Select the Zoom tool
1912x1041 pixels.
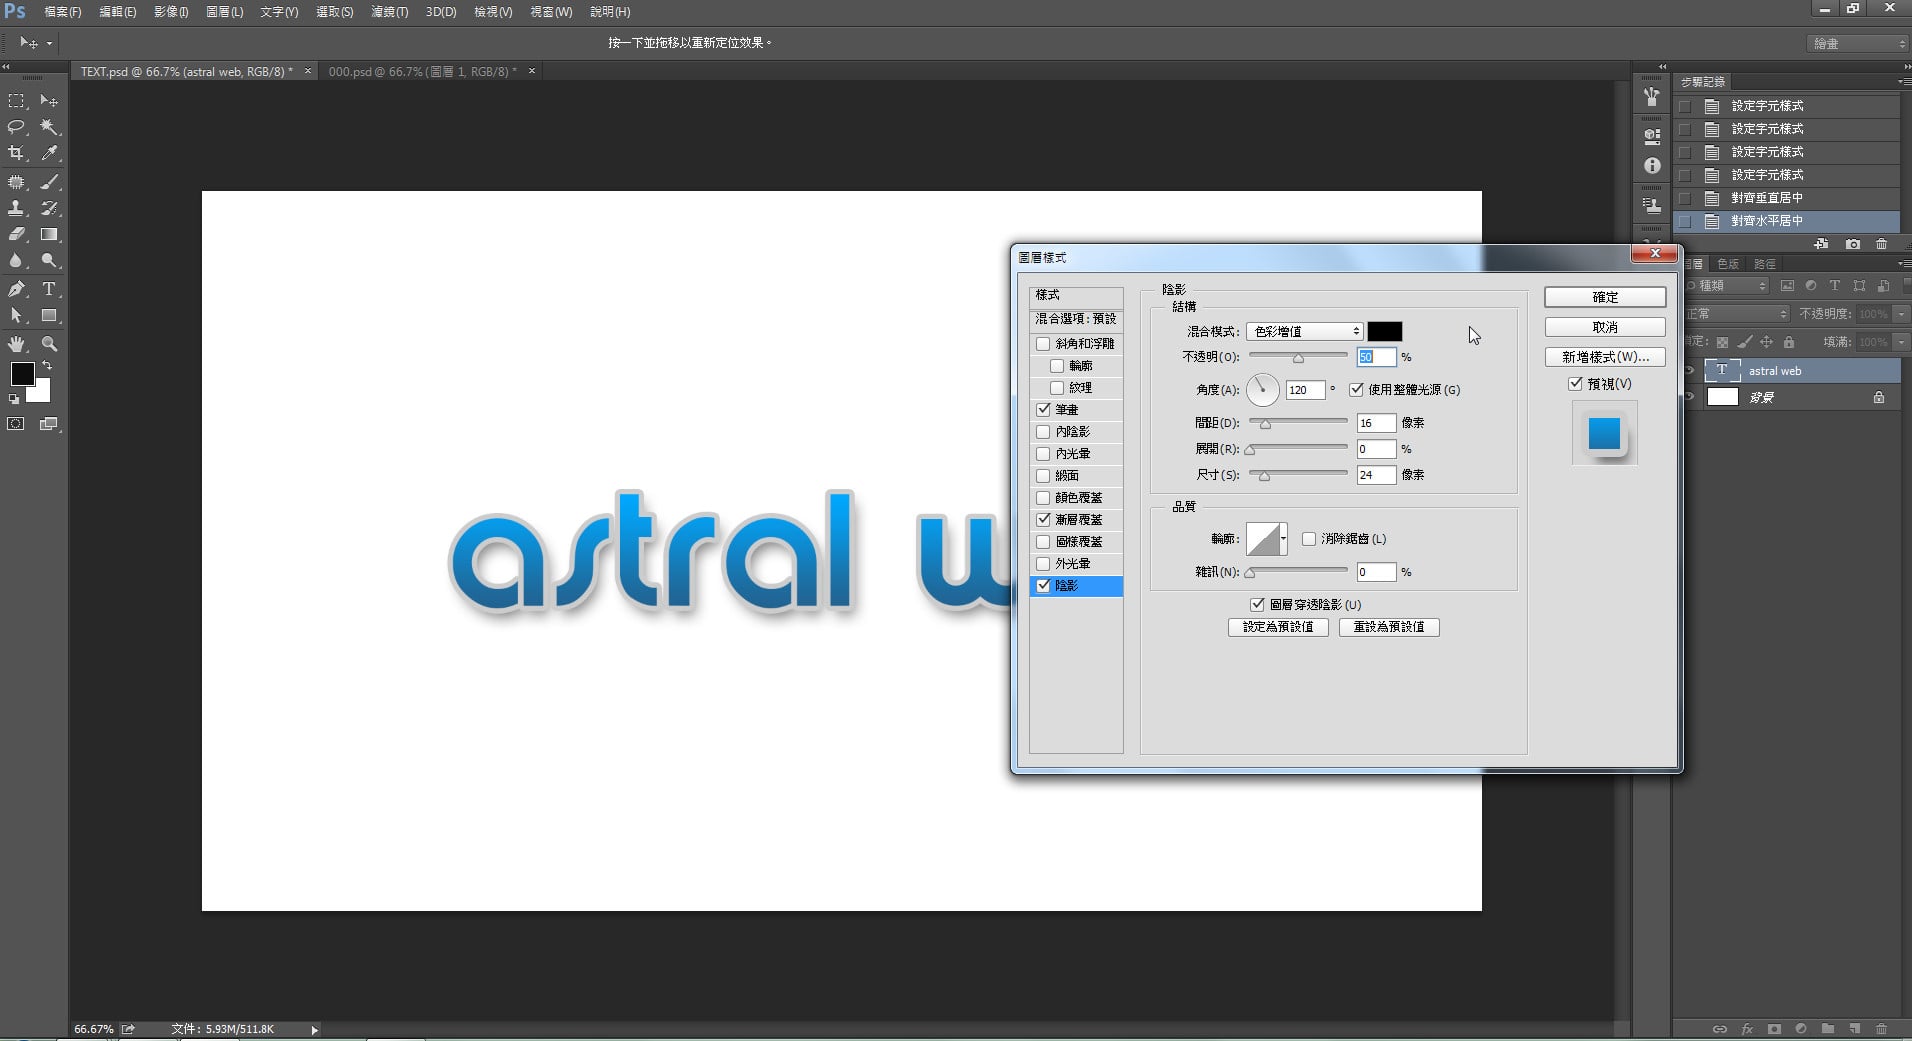[48, 343]
